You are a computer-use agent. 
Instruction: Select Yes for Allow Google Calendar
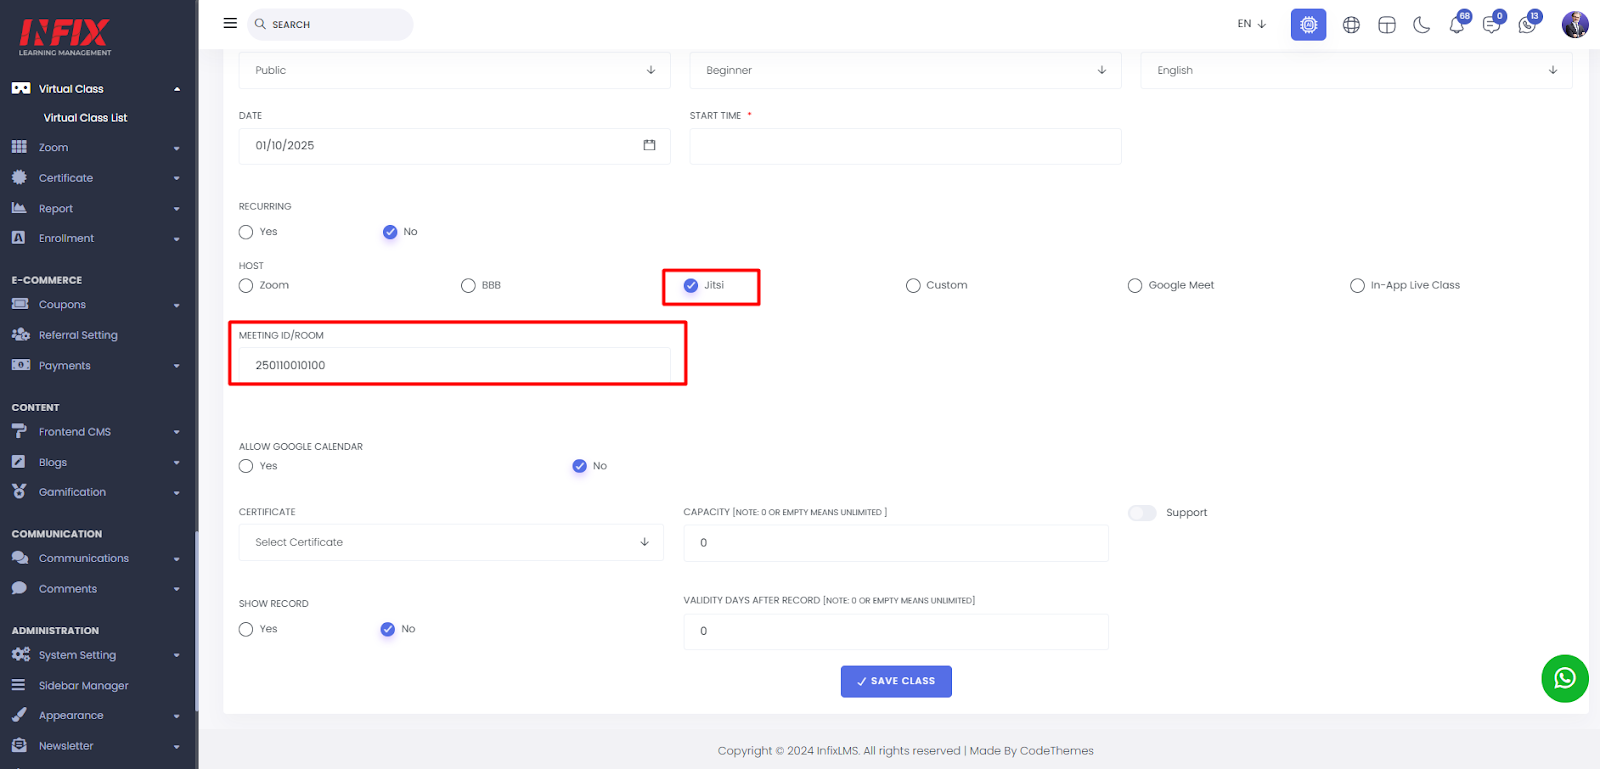(x=246, y=466)
